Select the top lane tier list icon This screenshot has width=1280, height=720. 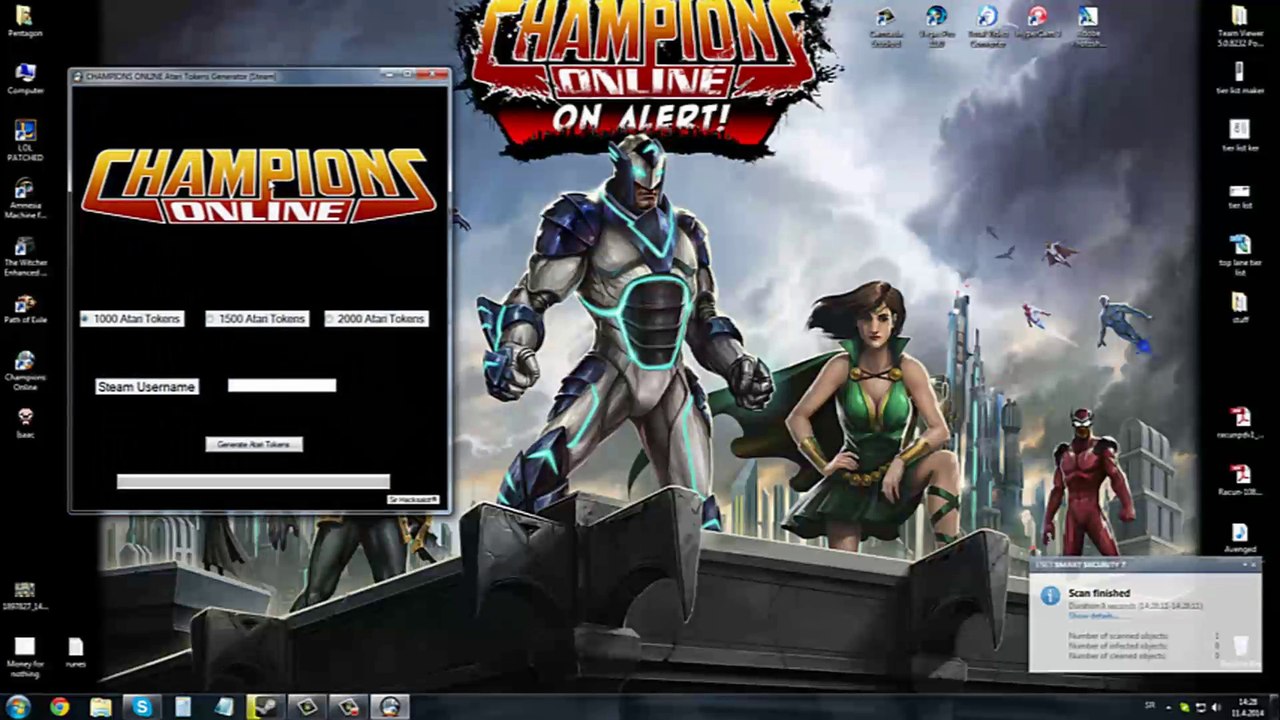pyautogui.click(x=1239, y=256)
